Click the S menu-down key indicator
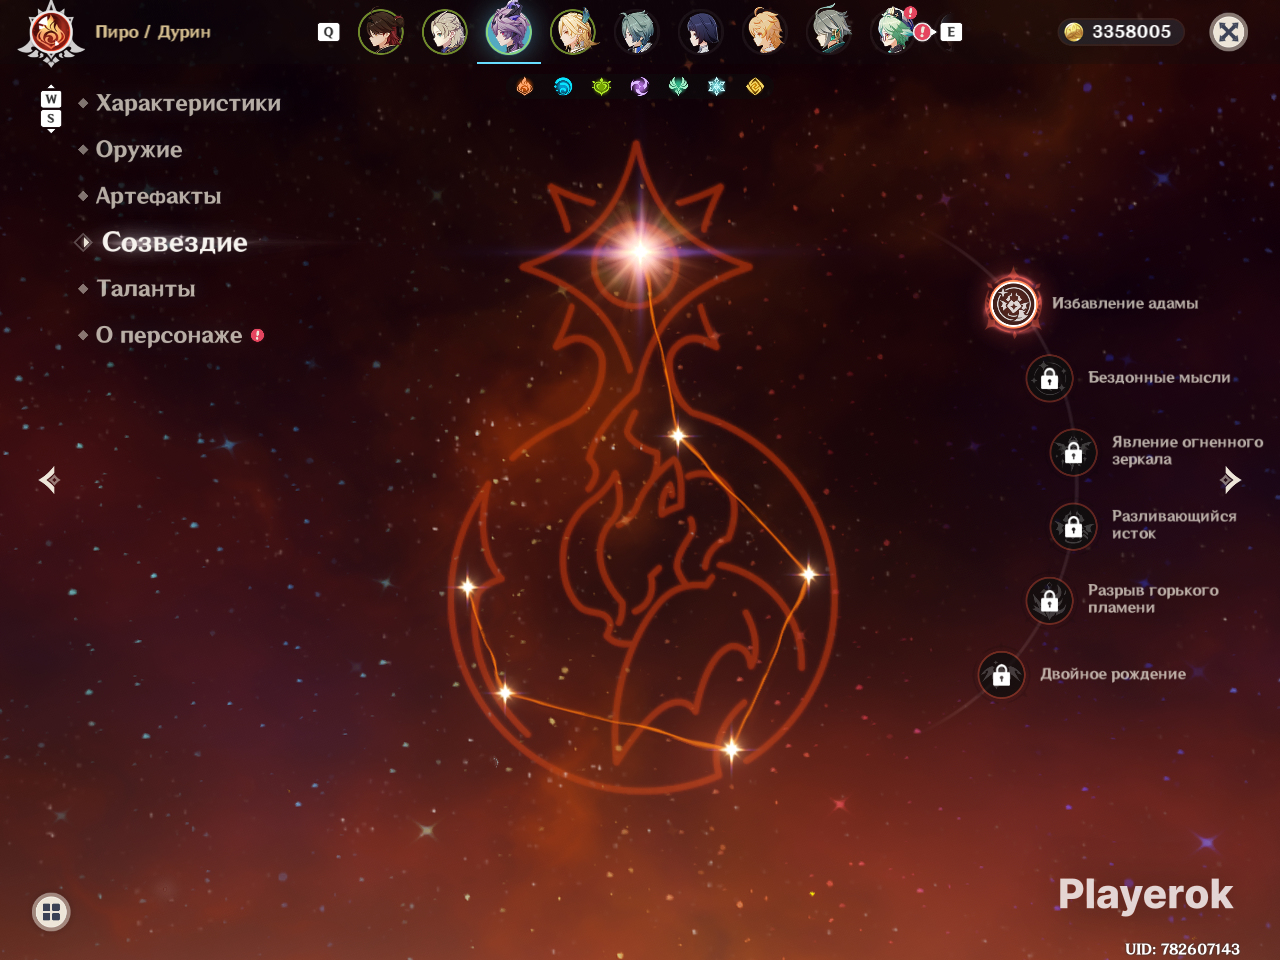Image resolution: width=1280 pixels, height=960 pixels. 51,119
